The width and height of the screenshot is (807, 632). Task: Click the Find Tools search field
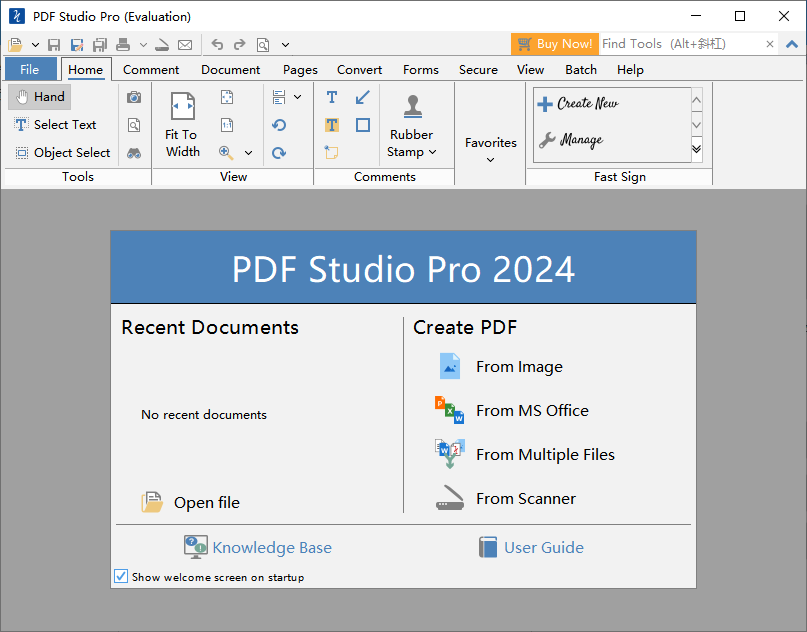pyautogui.click(x=681, y=44)
